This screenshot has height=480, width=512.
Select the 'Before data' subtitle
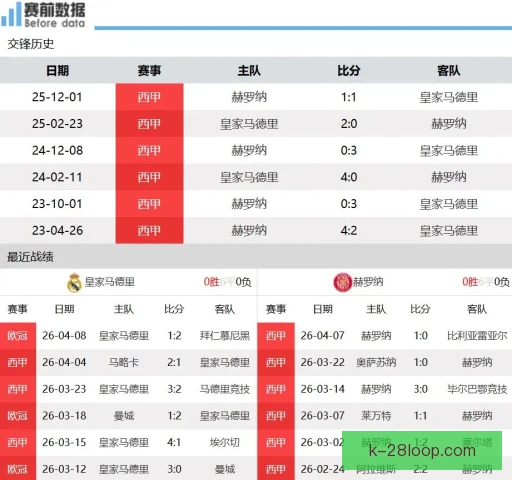55,23
